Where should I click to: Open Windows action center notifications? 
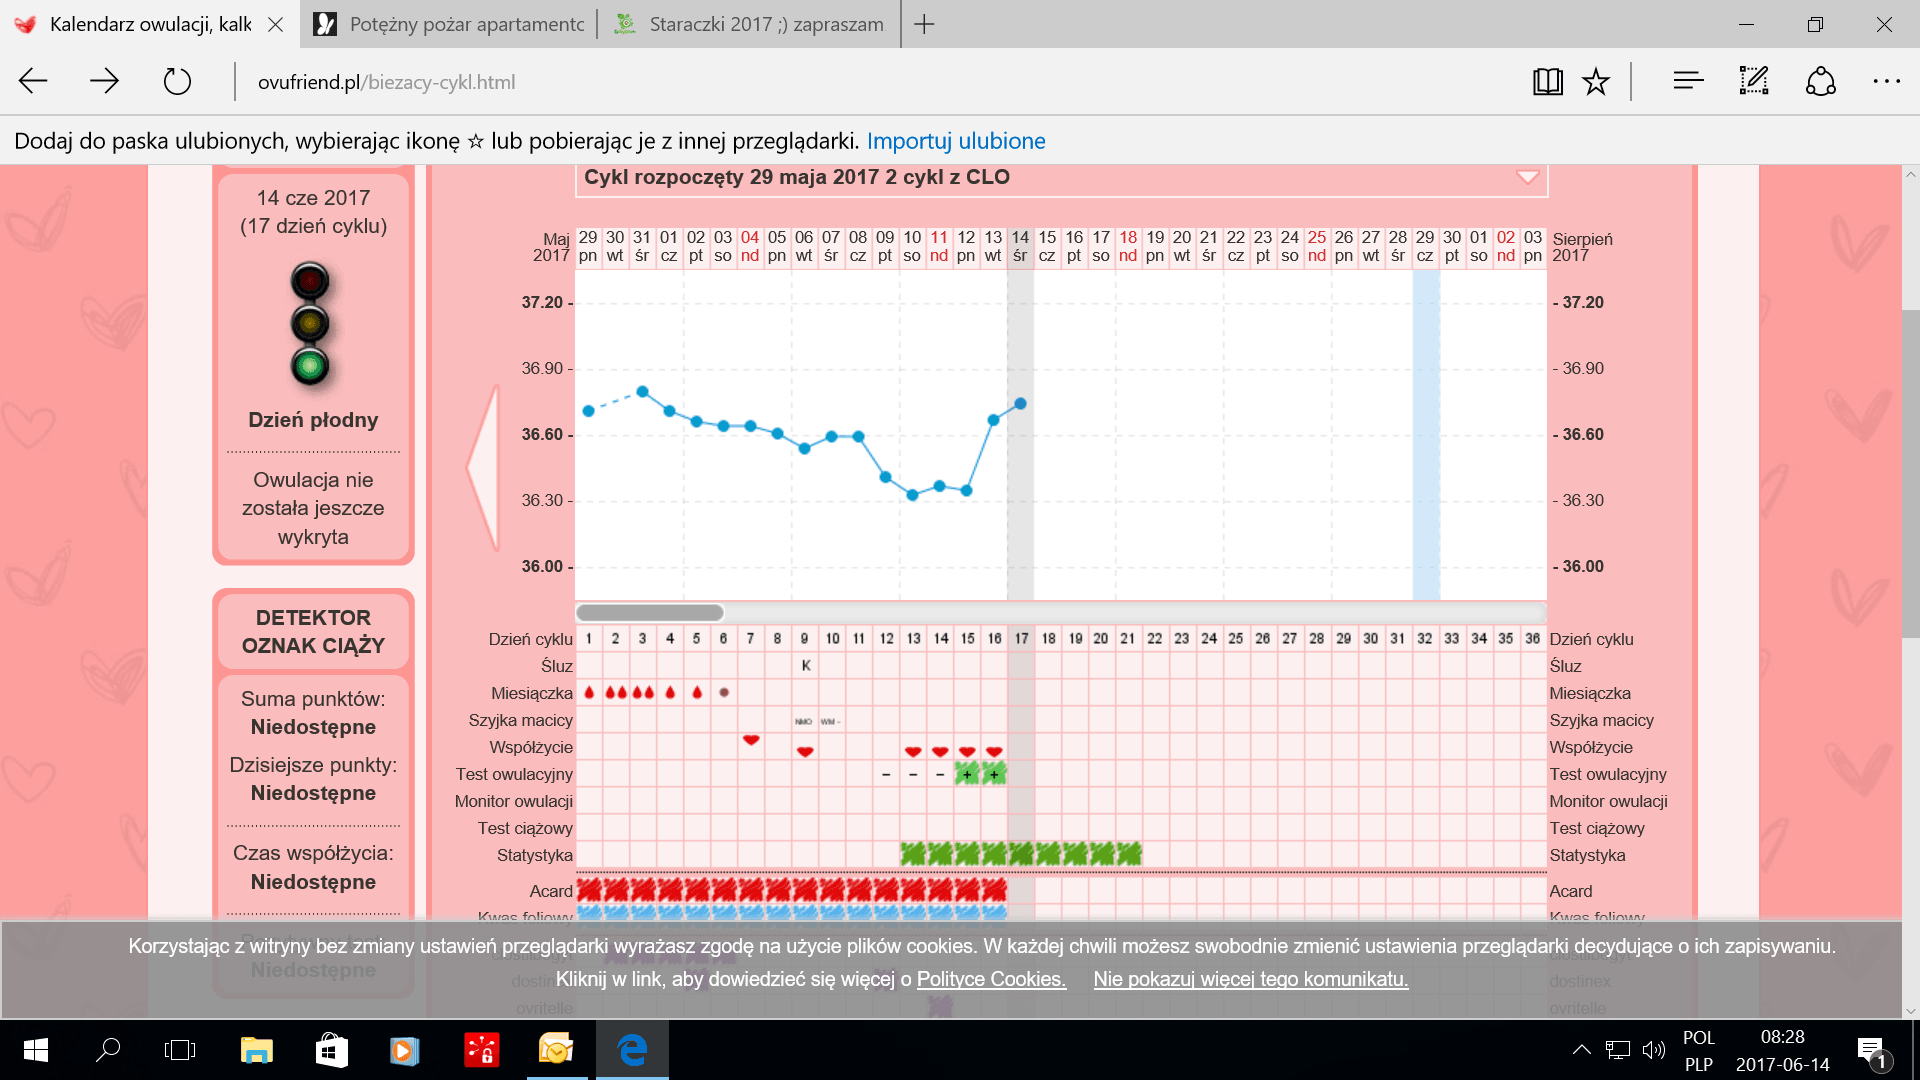tap(1870, 1050)
